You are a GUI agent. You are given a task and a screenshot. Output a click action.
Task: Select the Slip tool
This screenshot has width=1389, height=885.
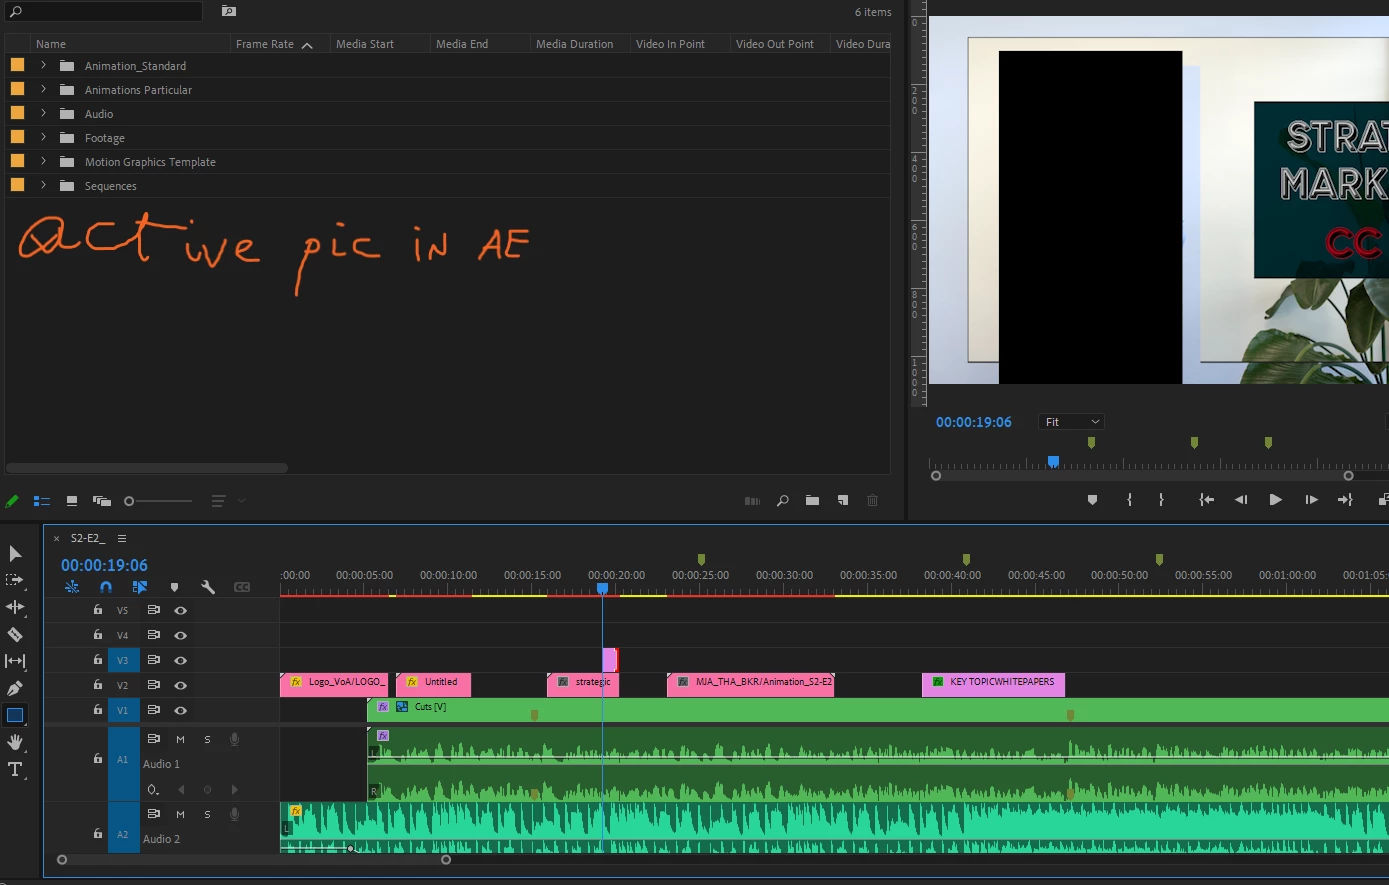click(15, 661)
